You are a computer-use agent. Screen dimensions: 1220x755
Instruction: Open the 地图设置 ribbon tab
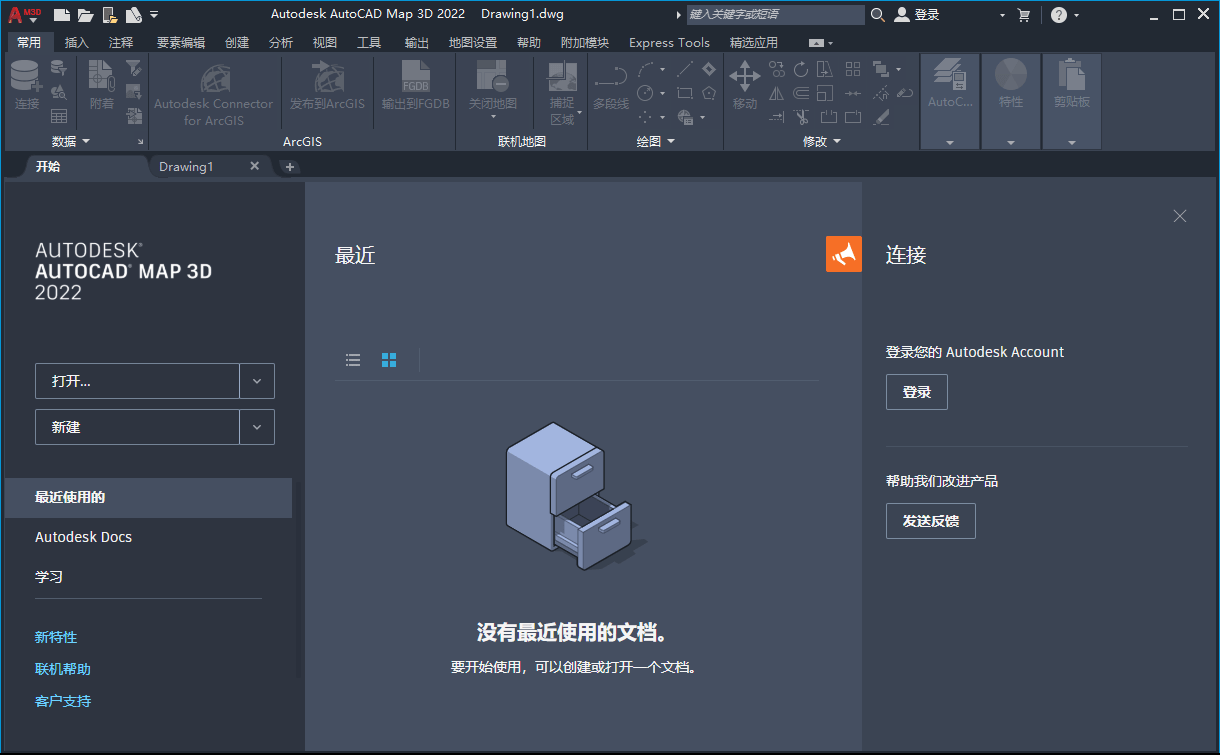(x=473, y=43)
